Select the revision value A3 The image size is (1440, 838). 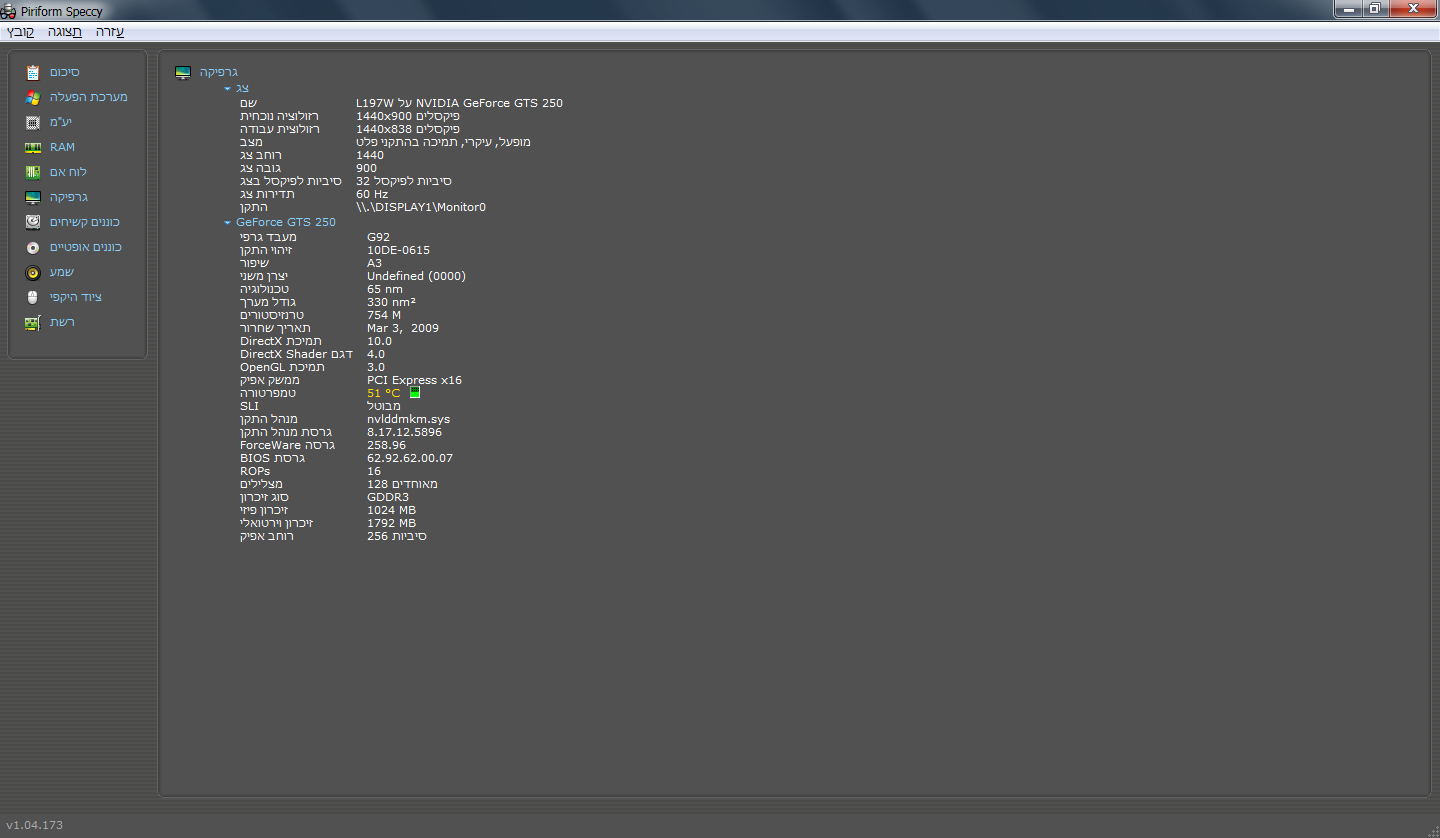(x=375, y=263)
